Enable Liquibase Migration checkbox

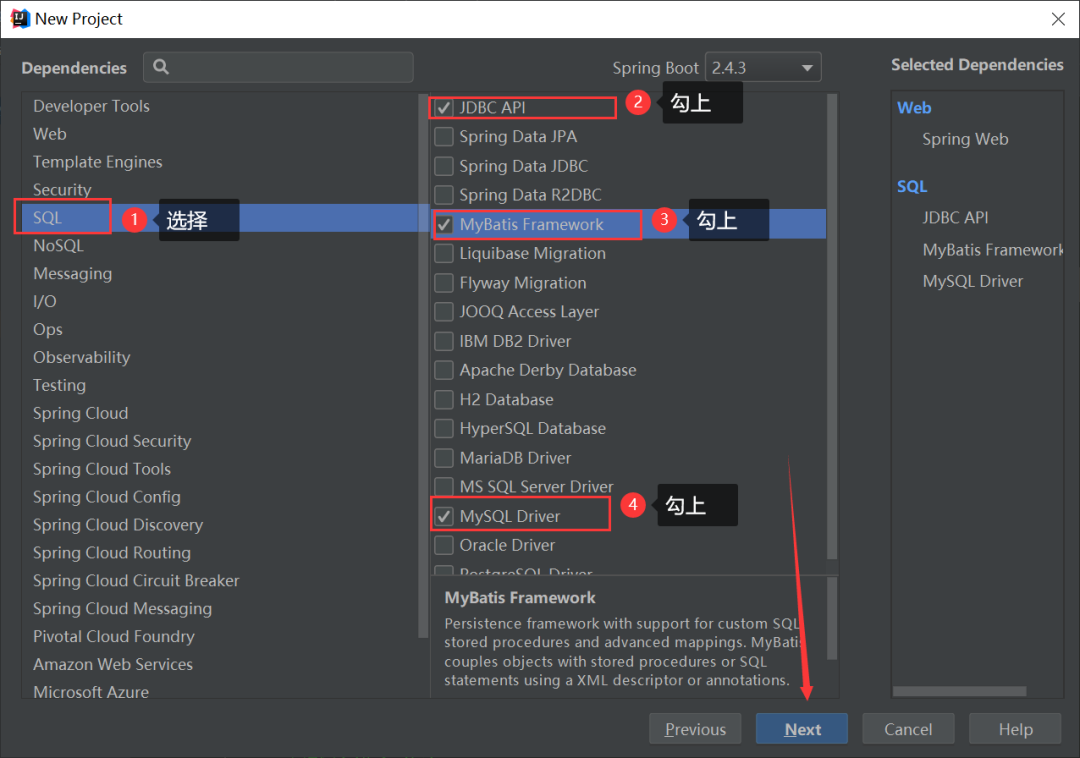[x=444, y=253]
